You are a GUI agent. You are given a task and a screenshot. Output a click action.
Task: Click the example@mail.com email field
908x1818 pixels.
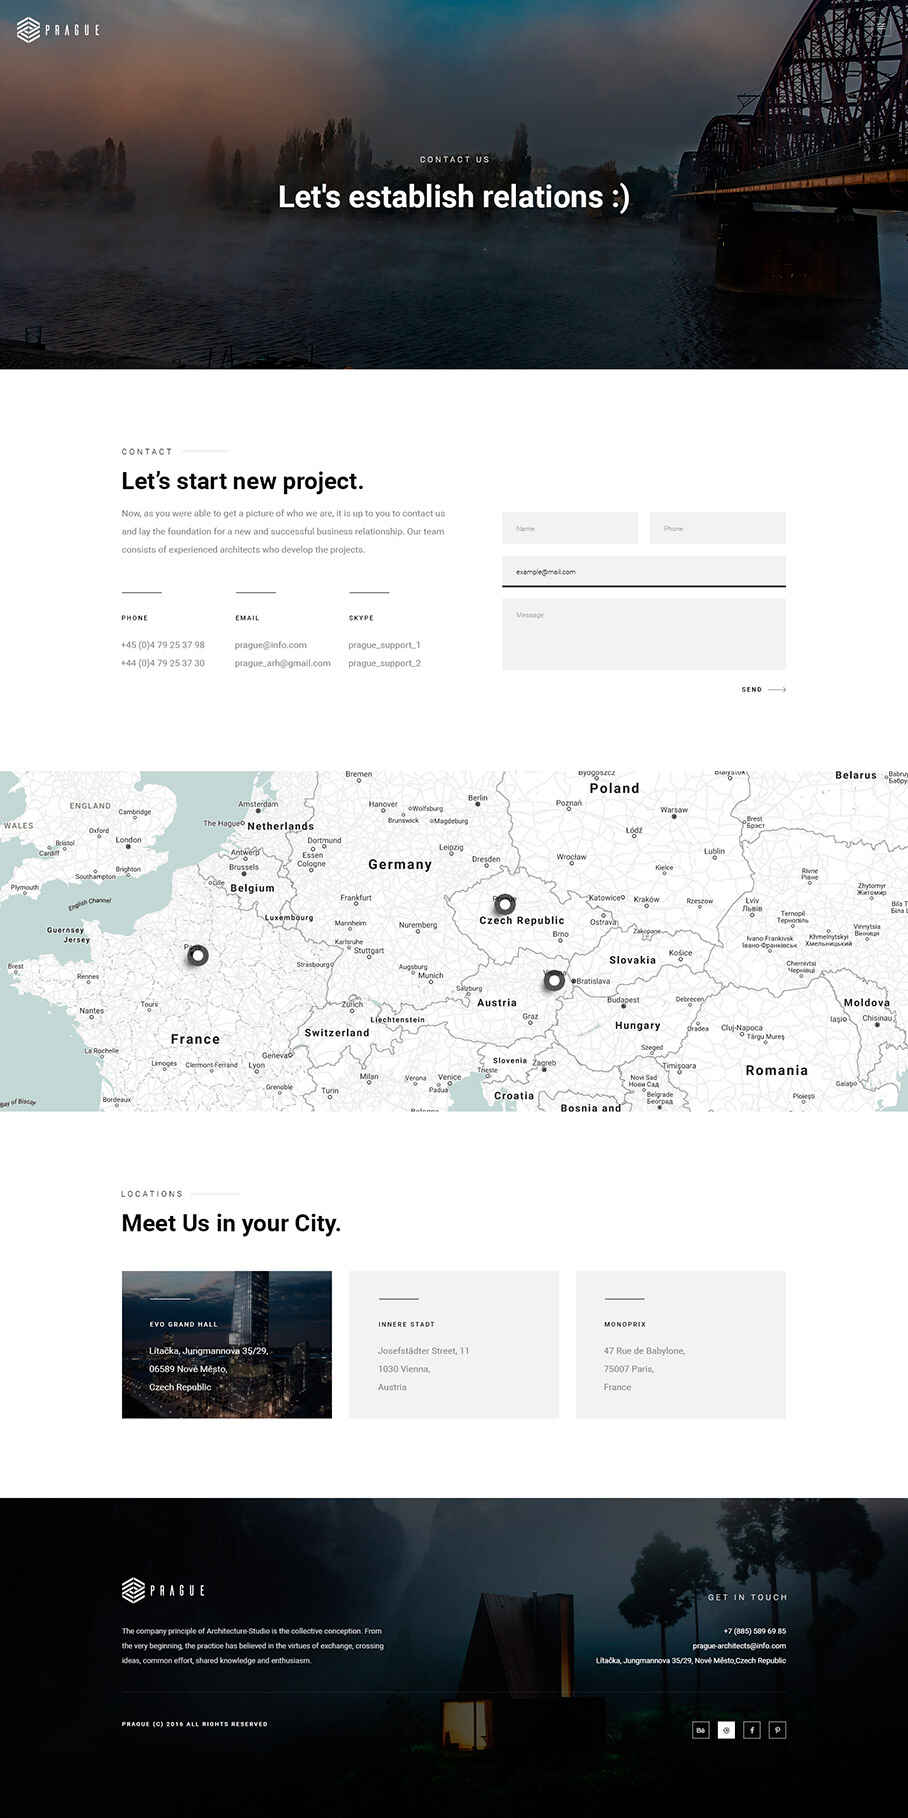[x=643, y=571]
